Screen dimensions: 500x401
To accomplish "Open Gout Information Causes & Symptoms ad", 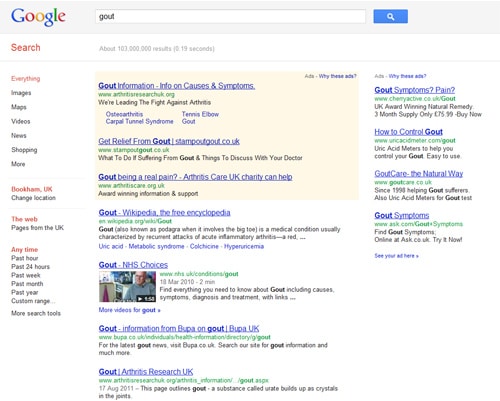I will click(x=177, y=86).
